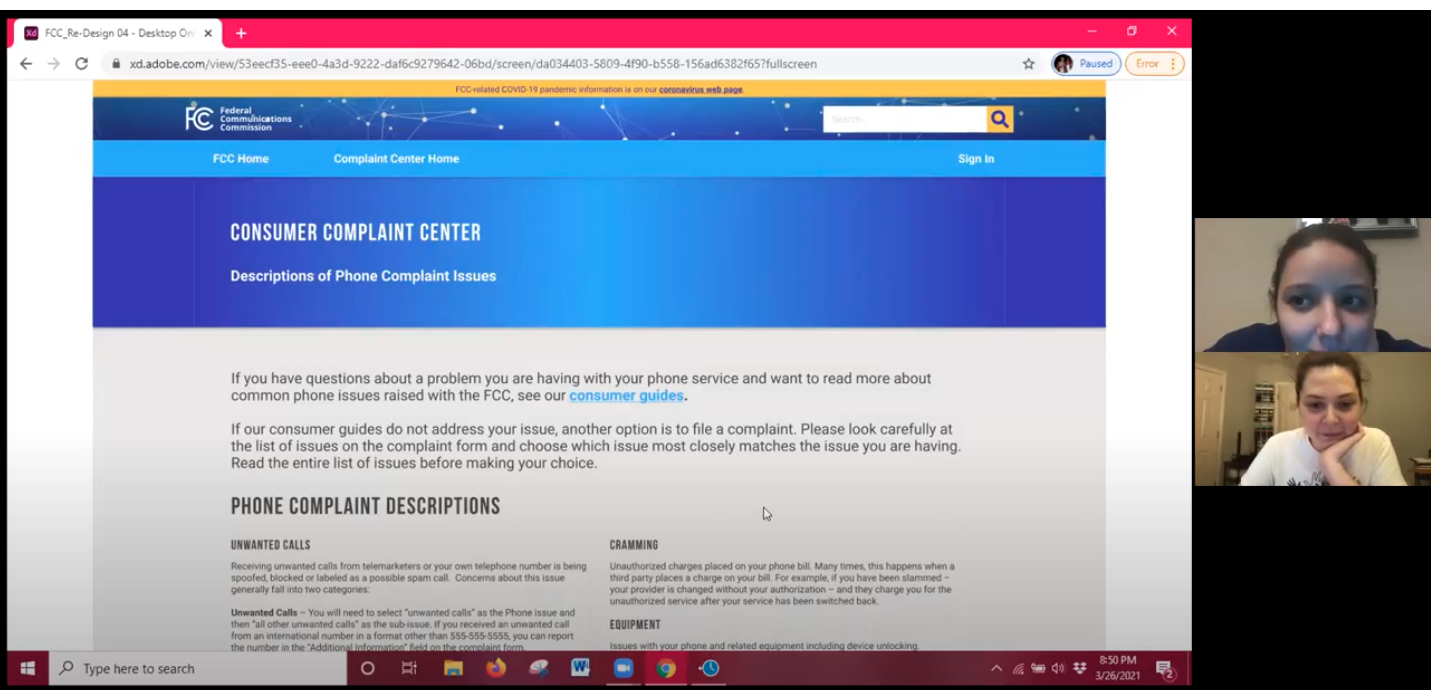Bookmark this page with the star icon
The height and width of the screenshot is (700, 1431).
click(1028, 64)
